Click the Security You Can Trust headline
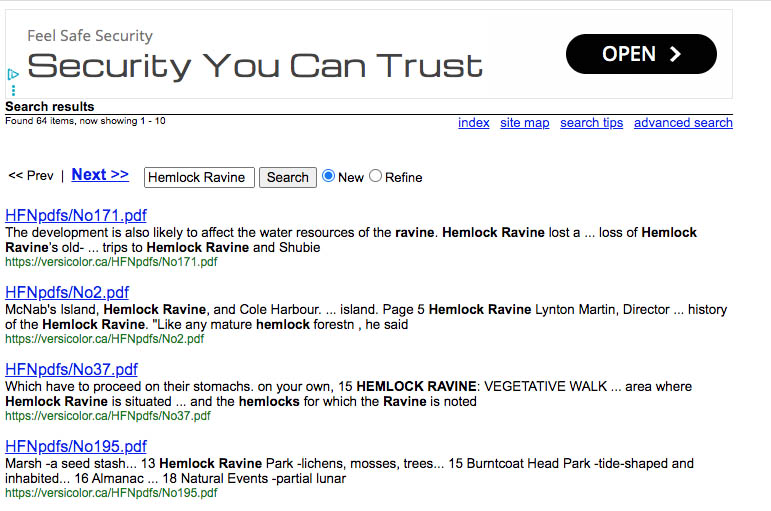771x511 pixels. pyautogui.click(x=254, y=66)
